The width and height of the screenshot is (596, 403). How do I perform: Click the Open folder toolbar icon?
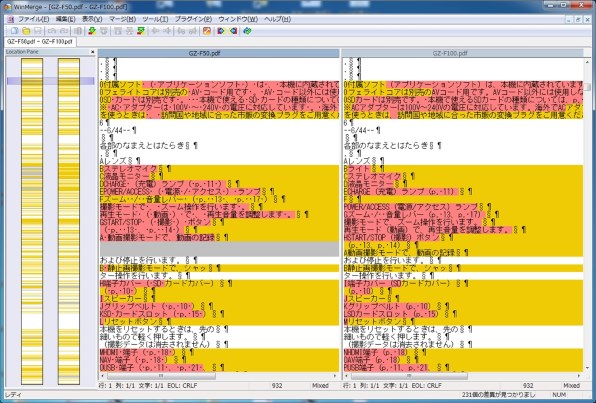pyautogui.click(x=26, y=31)
